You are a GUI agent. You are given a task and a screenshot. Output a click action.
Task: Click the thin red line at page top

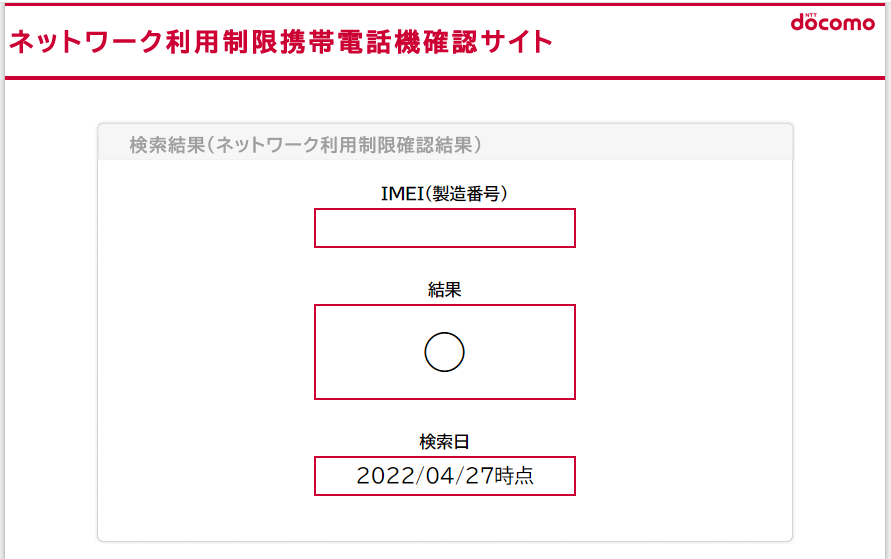click(445, 4)
